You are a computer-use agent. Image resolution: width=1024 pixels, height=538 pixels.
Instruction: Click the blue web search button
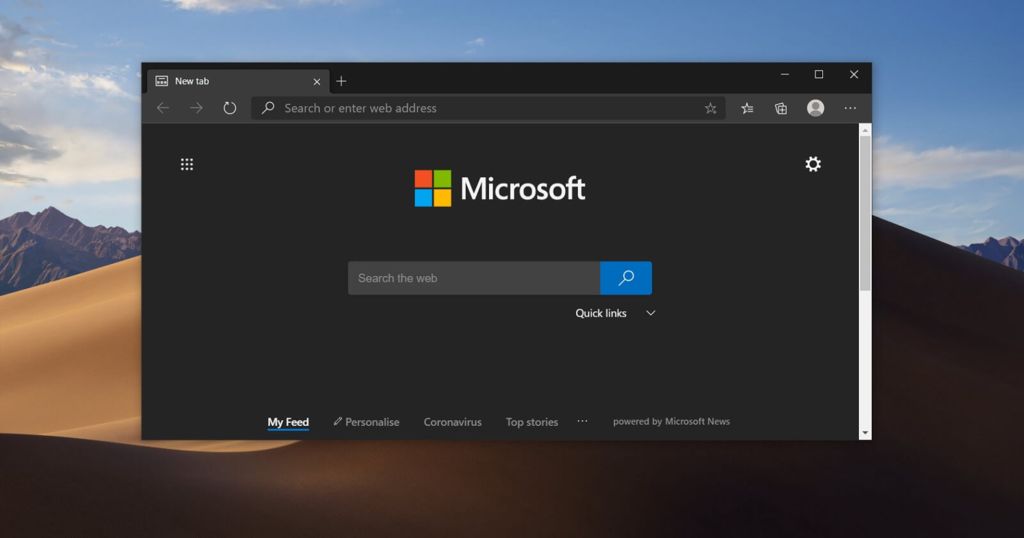(626, 278)
